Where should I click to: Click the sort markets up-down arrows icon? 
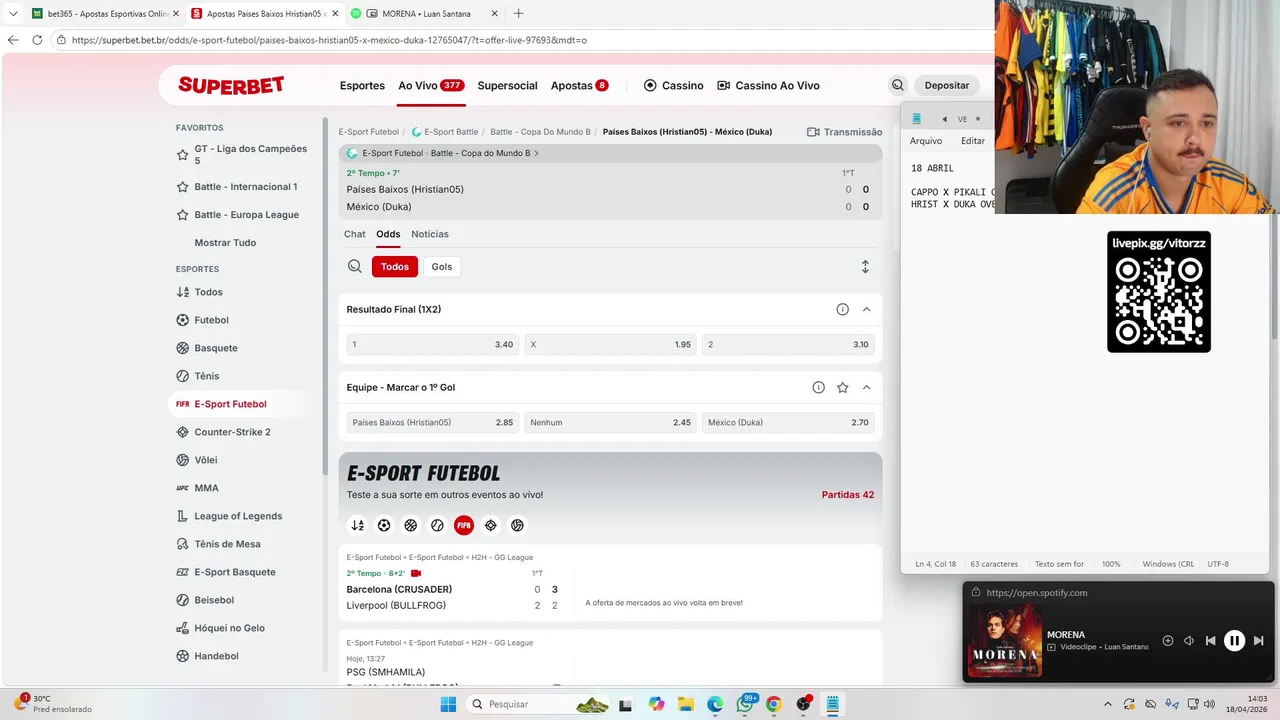pyautogui.click(x=865, y=267)
